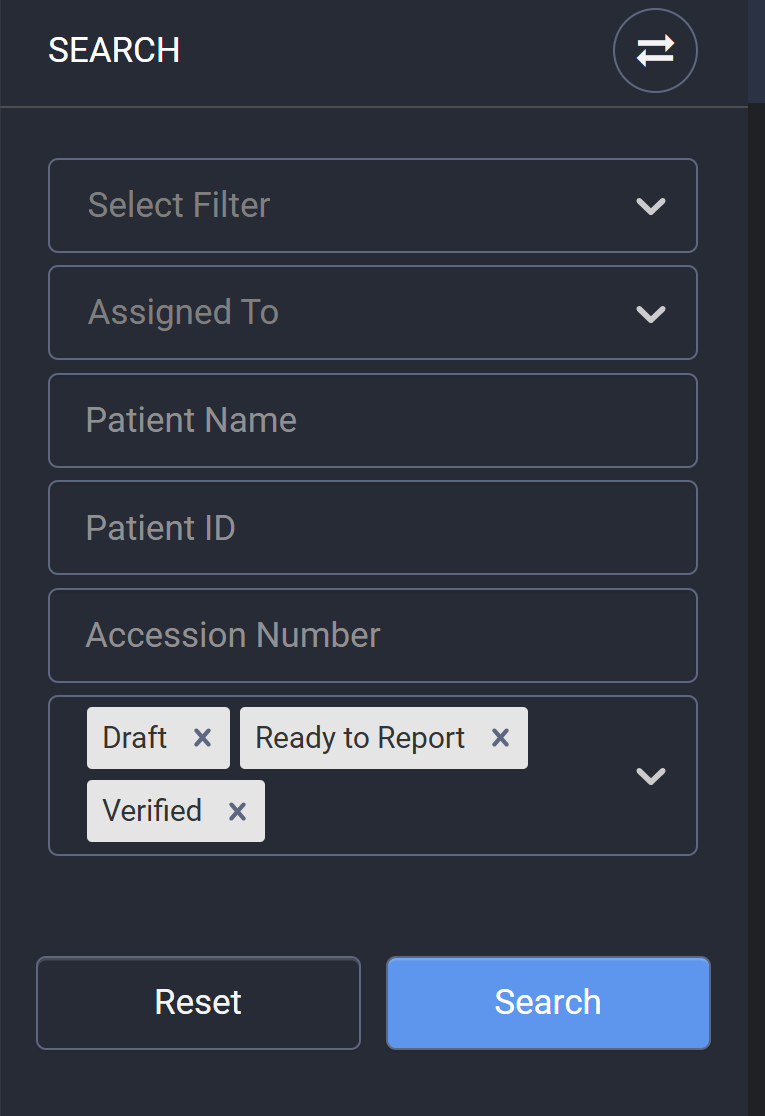The height and width of the screenshot is (1116, 765).
Task: Focus the Accession Number field
Action: pyautogui.click(x=372, y=636)
